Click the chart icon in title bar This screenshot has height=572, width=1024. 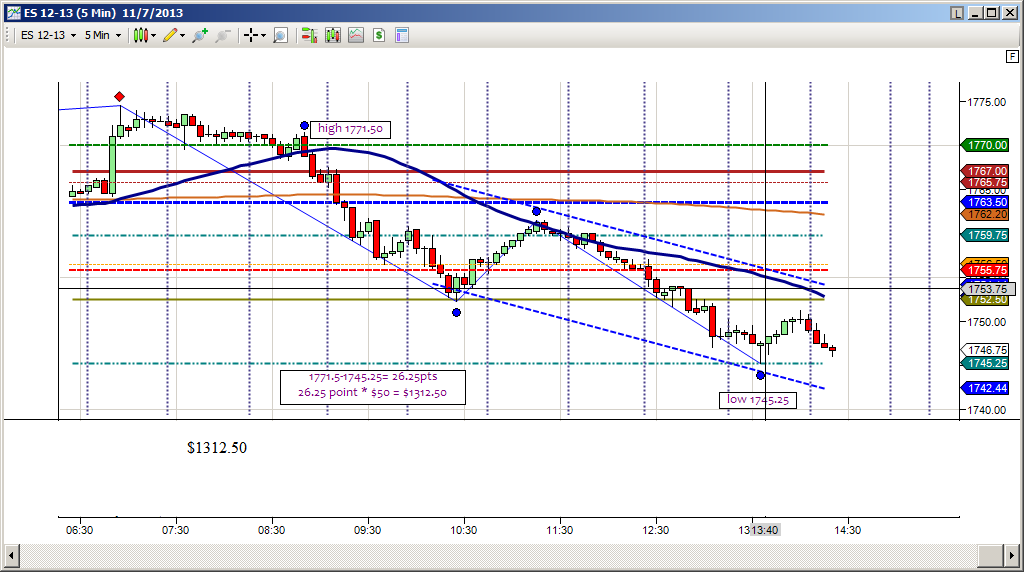click(x=14, y=12)
